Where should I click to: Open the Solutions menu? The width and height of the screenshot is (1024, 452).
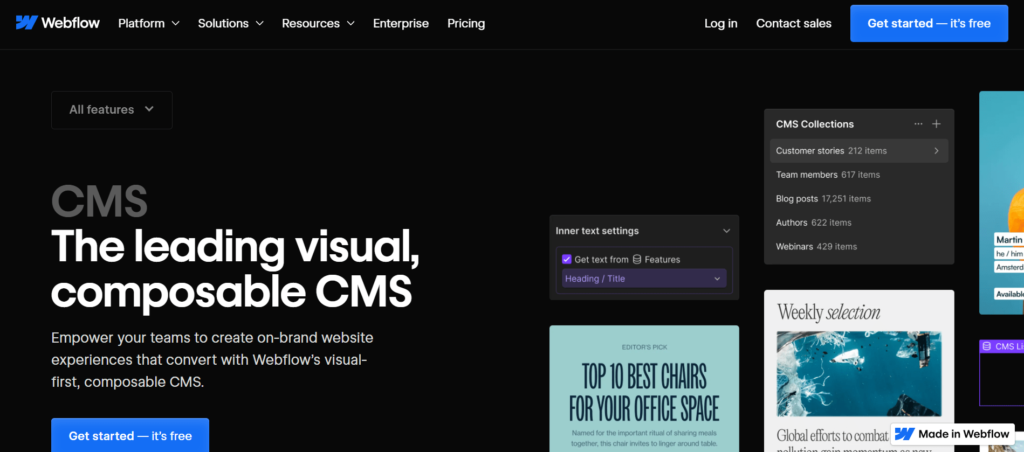tap(231, 24)
